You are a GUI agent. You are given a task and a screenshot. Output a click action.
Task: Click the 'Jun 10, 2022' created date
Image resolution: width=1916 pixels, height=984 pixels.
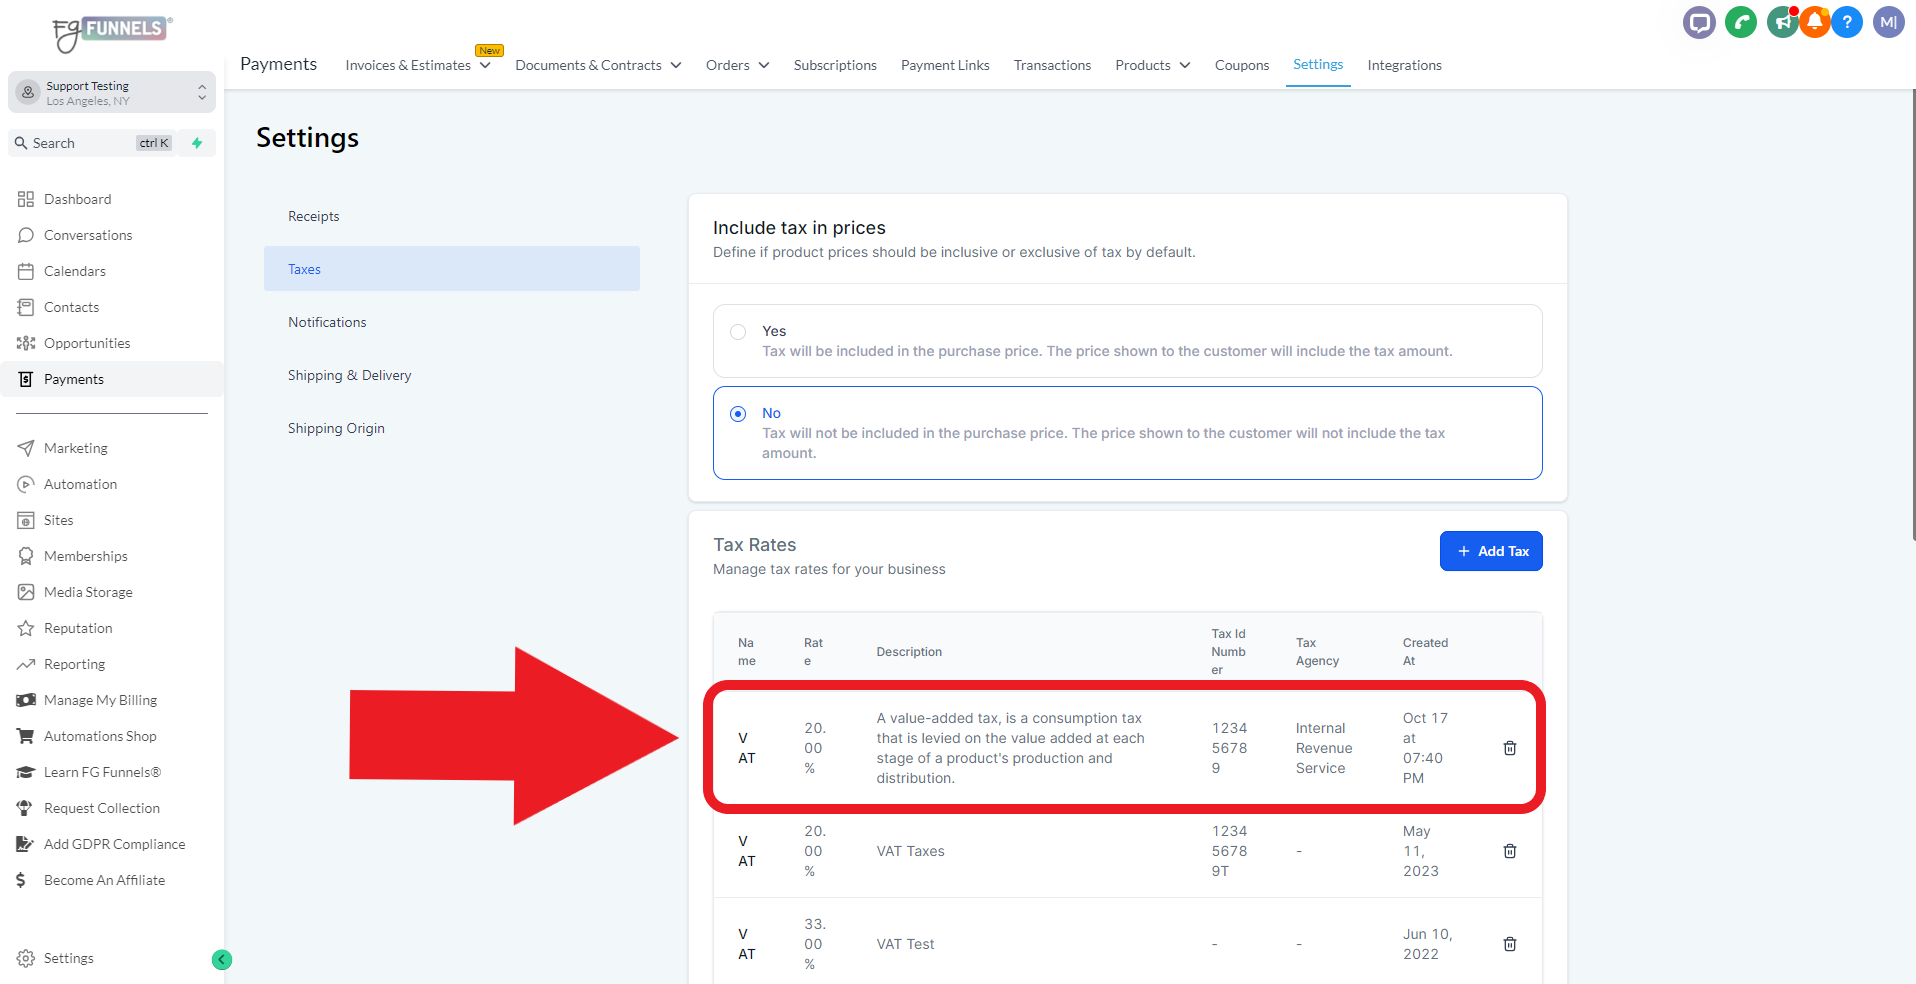click(1427, 944)
